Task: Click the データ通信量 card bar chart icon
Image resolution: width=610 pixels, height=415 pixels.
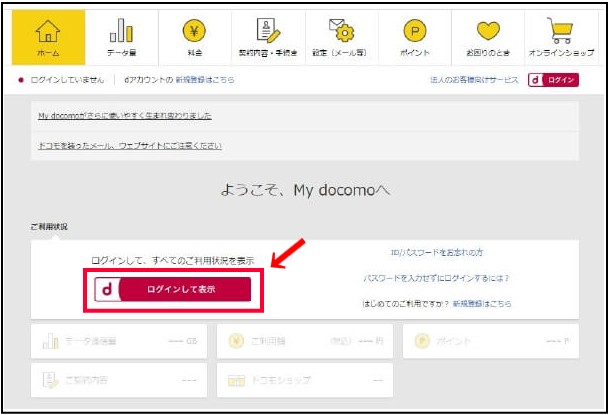Action: 51,341
